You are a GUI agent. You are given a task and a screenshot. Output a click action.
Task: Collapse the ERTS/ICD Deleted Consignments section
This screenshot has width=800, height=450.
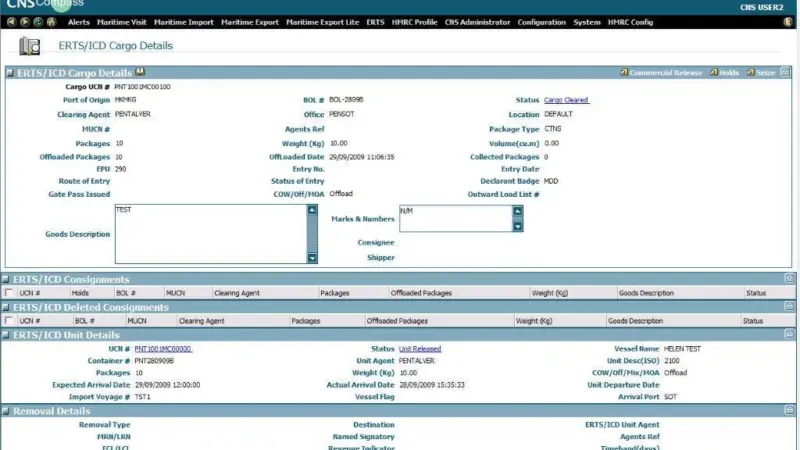click(x=6, y=307)
